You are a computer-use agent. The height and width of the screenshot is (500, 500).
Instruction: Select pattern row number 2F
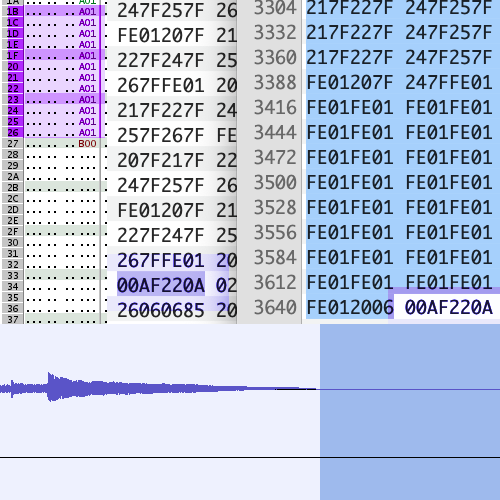(x=13, y=232)
